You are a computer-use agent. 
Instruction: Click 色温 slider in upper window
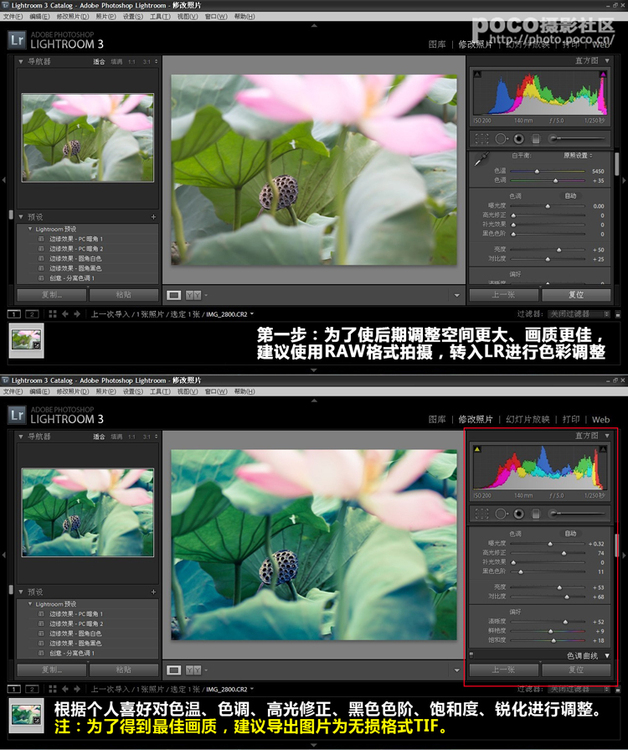coord(548,171)
